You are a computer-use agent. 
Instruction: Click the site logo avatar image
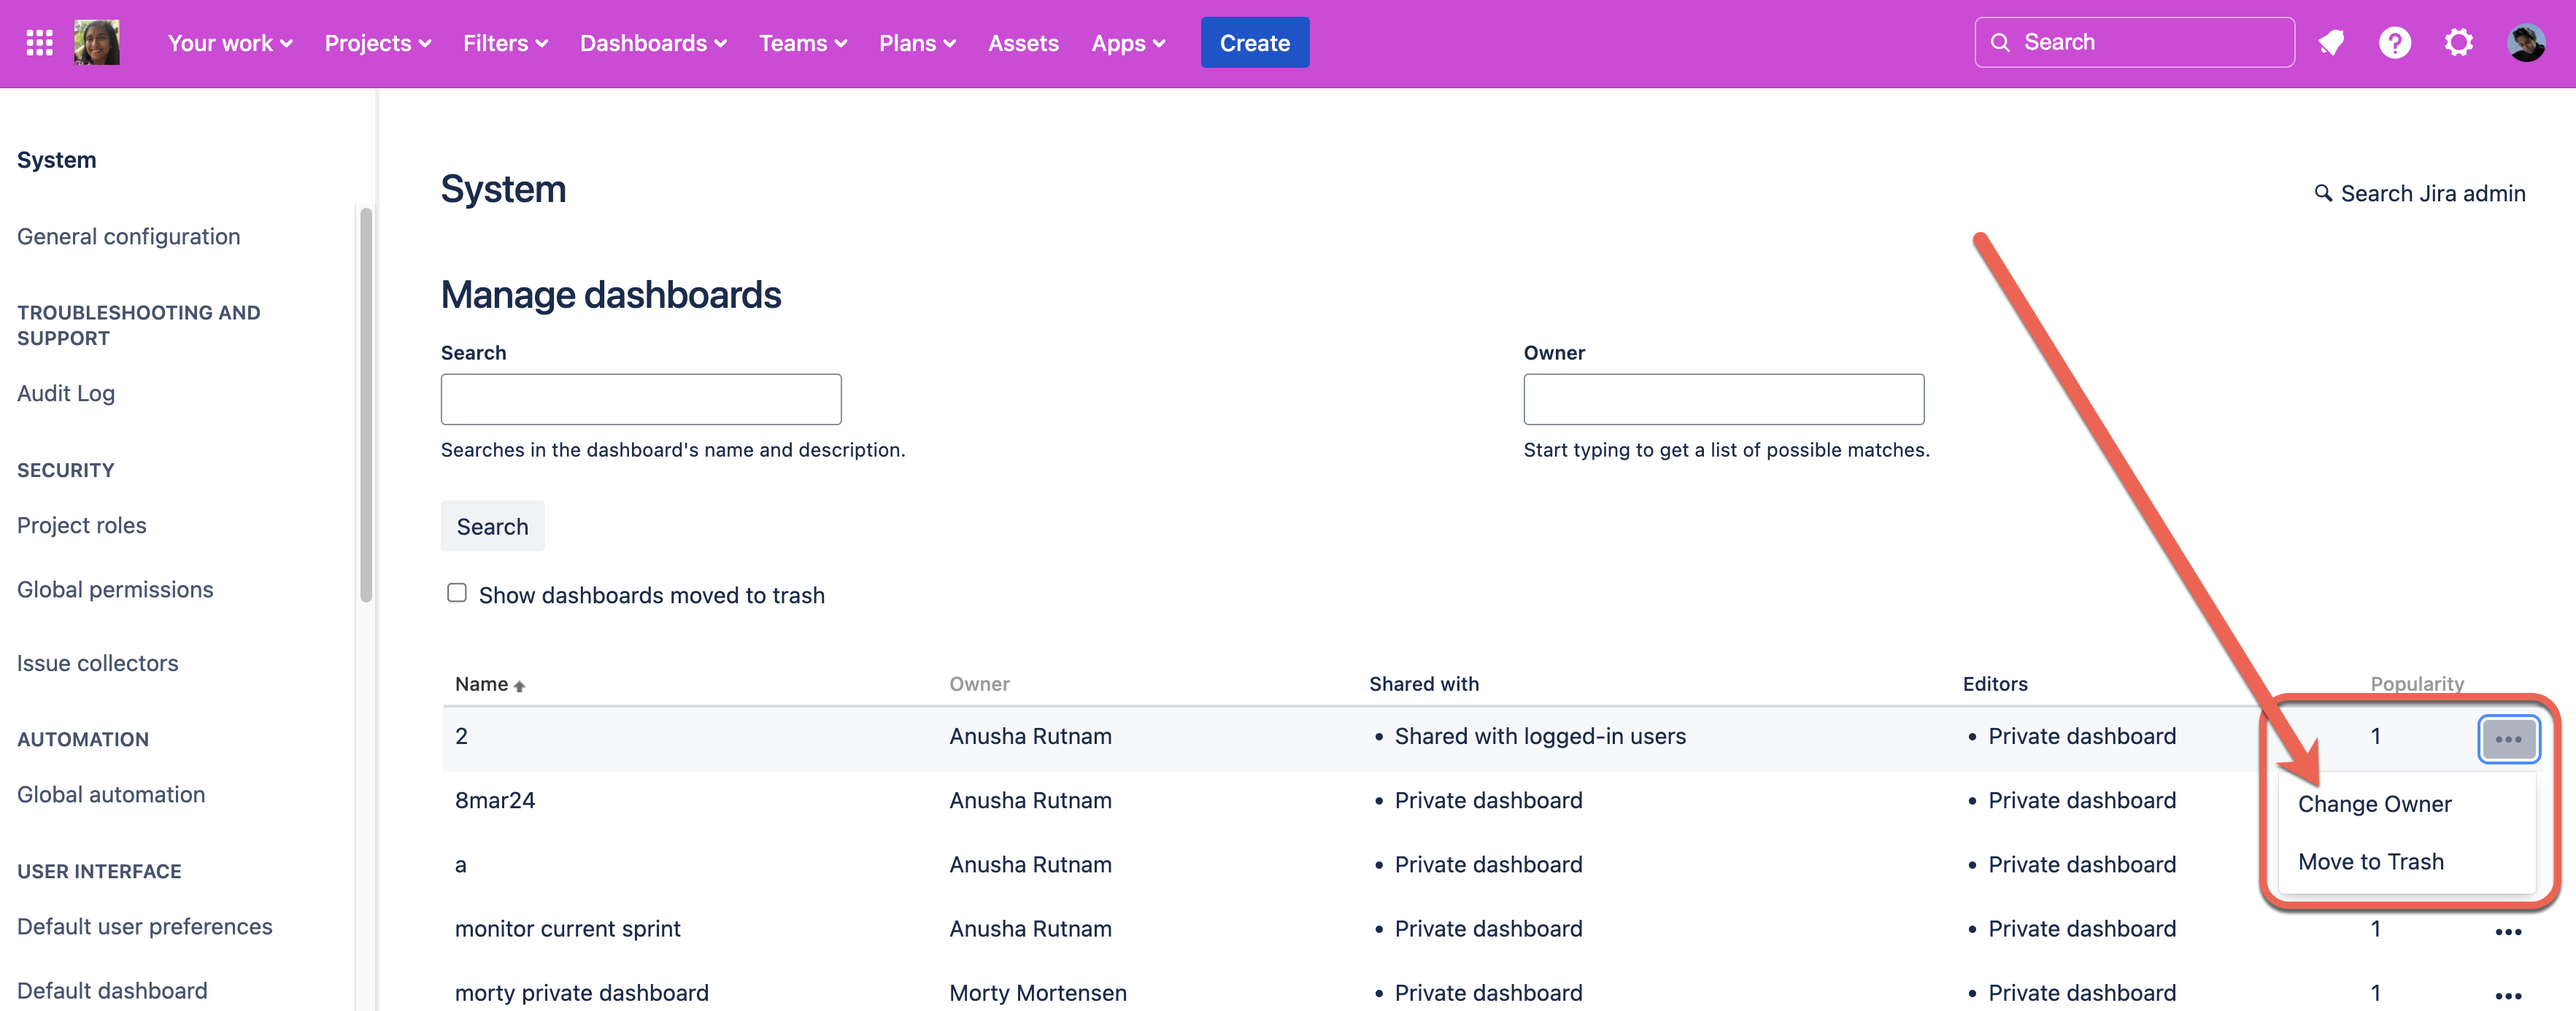[97, 43]
